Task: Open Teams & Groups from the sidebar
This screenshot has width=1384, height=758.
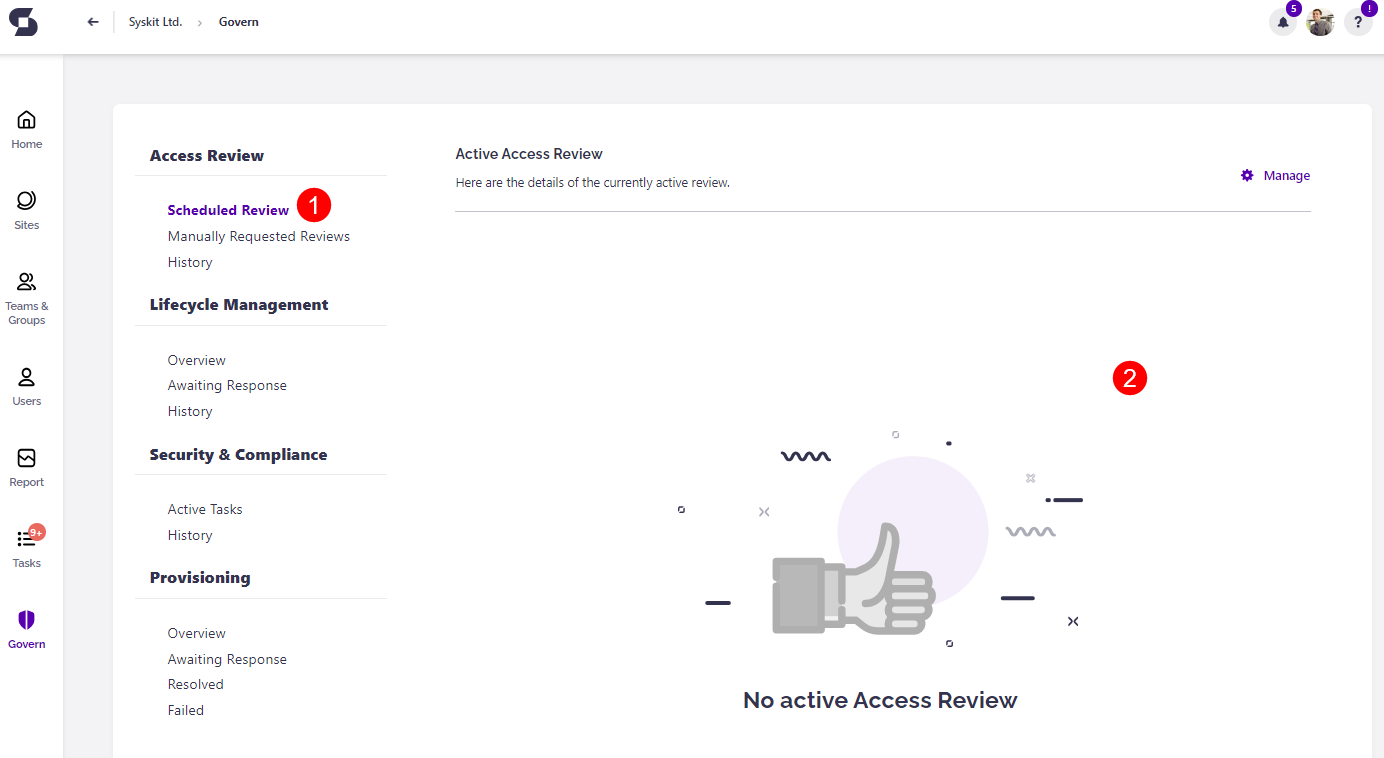Action: (26, 288)
